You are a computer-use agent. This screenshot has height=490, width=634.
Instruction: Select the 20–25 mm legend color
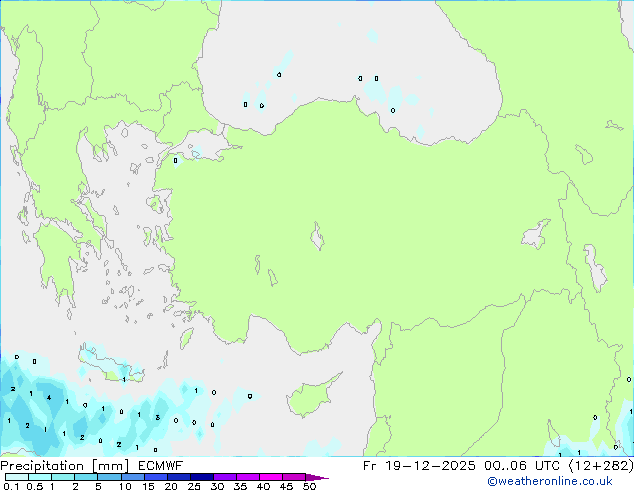179,477
